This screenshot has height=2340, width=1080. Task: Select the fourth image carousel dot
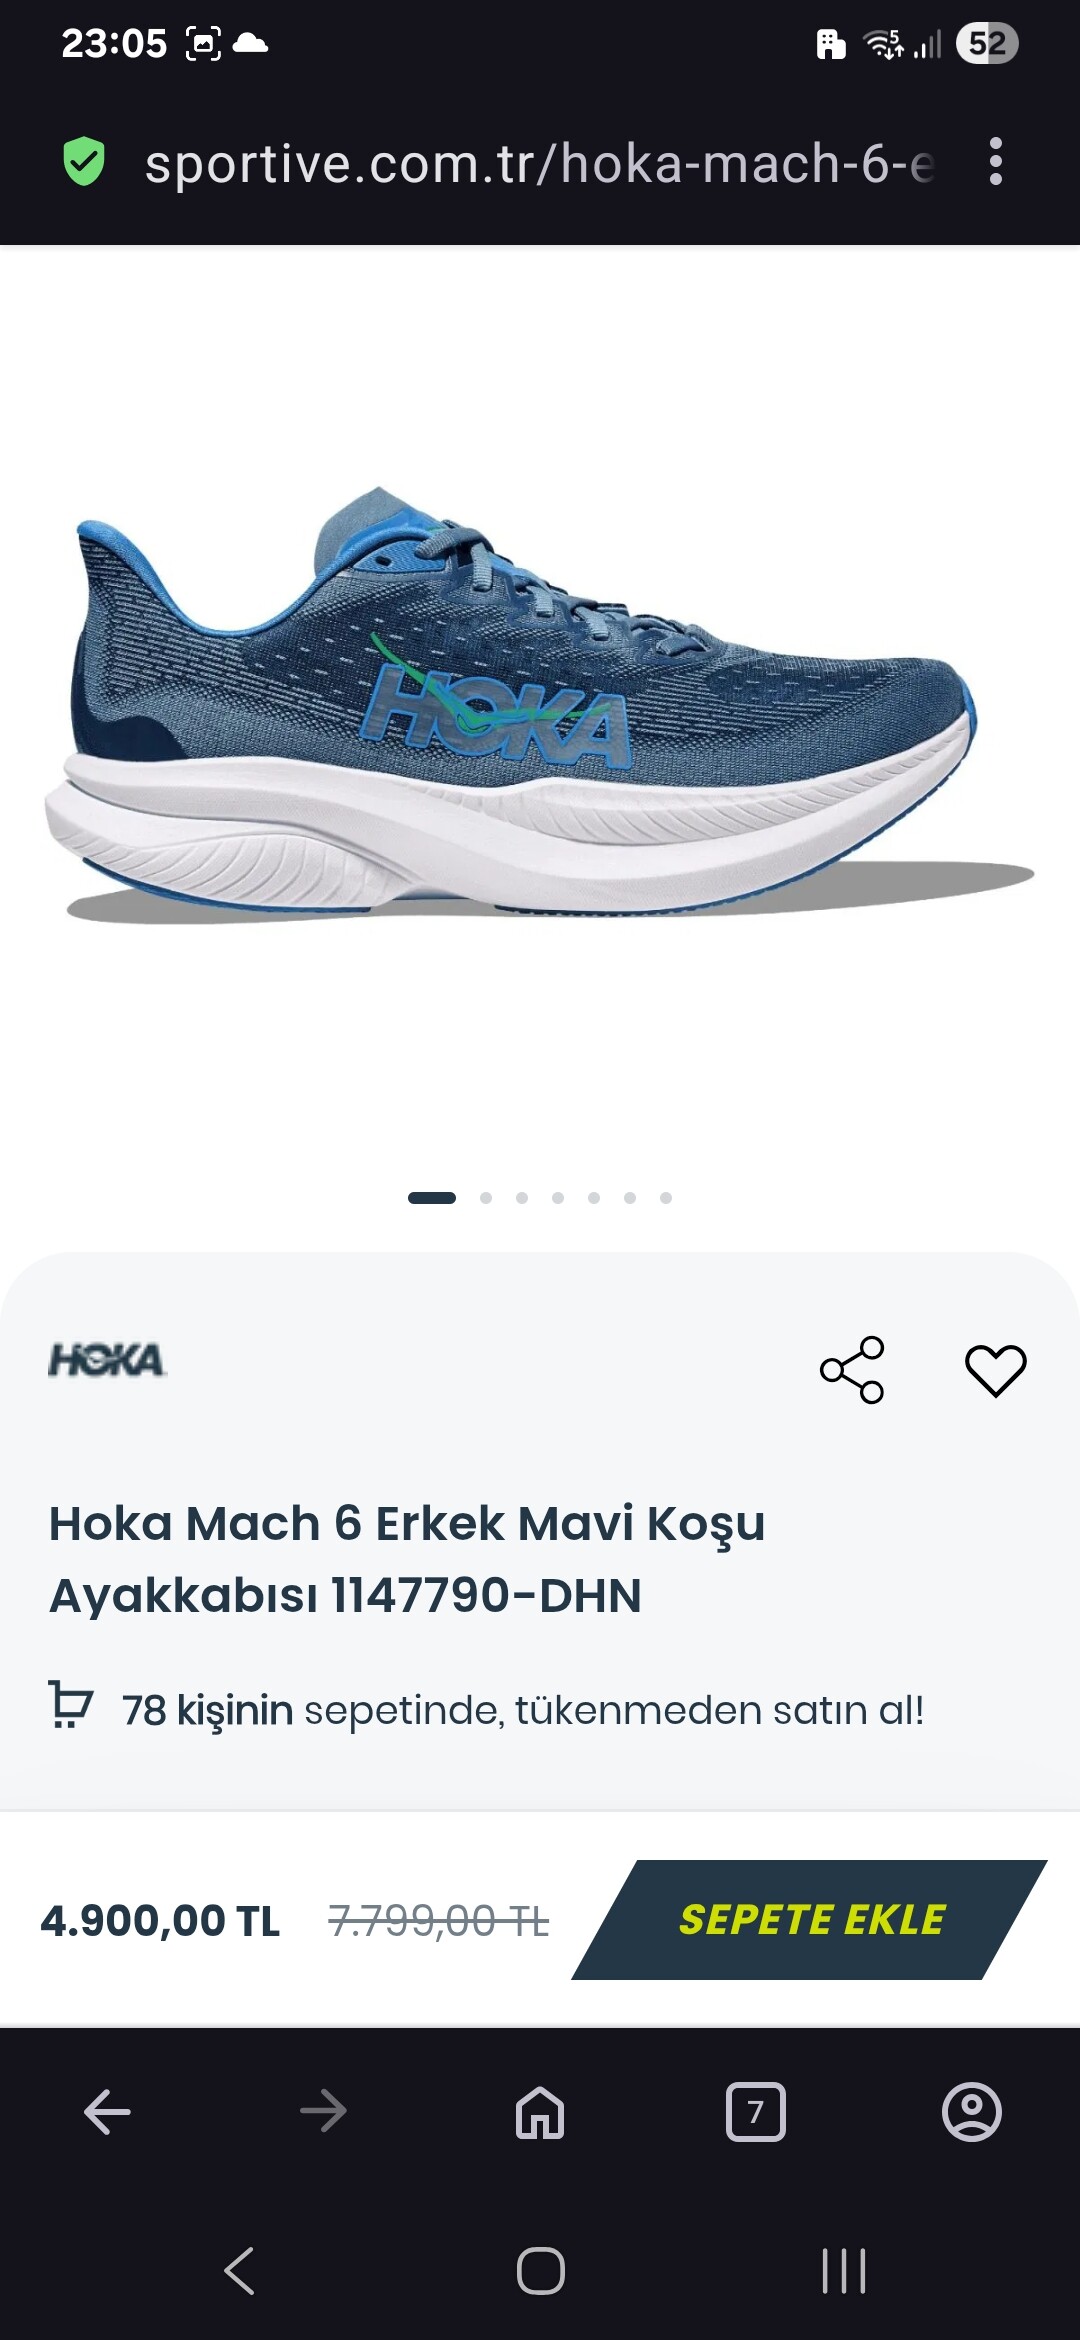558,1198
